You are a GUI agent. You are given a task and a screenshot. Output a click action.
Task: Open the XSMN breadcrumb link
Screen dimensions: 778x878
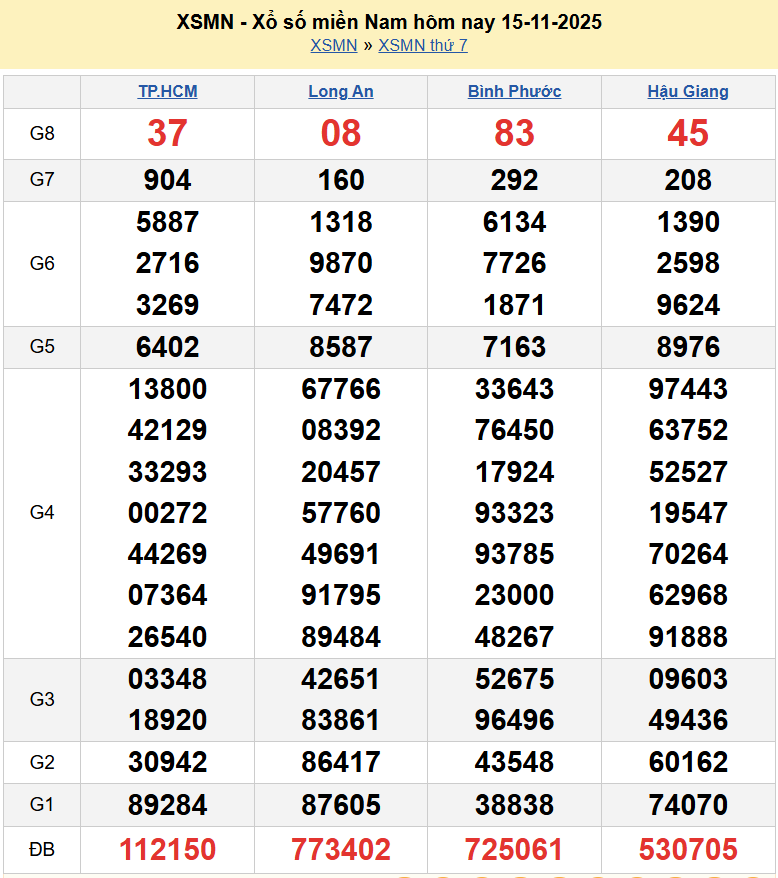click(333, 45)
